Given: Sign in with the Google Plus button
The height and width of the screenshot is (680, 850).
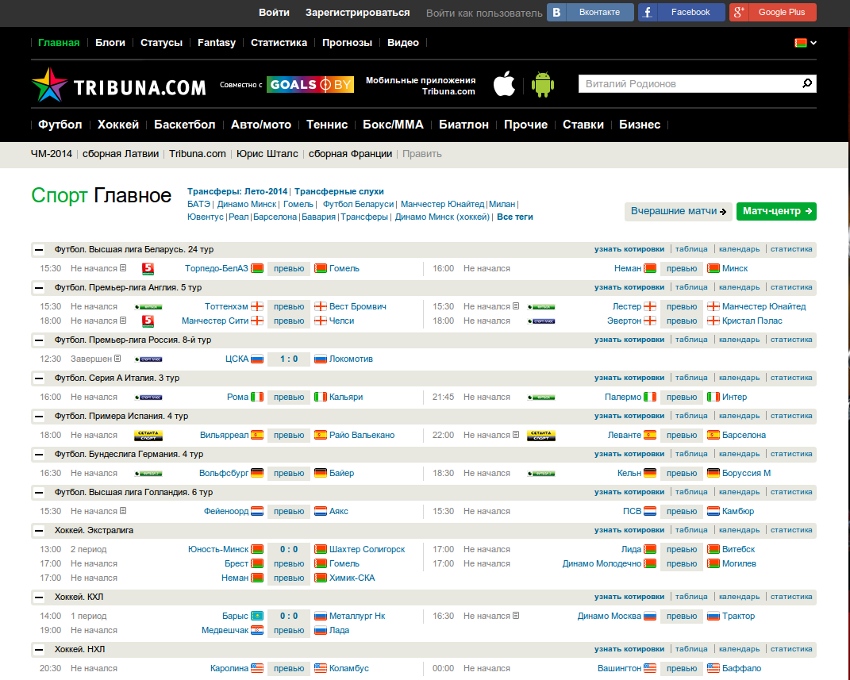Looking at the screenshot, I should pos(772,12).
